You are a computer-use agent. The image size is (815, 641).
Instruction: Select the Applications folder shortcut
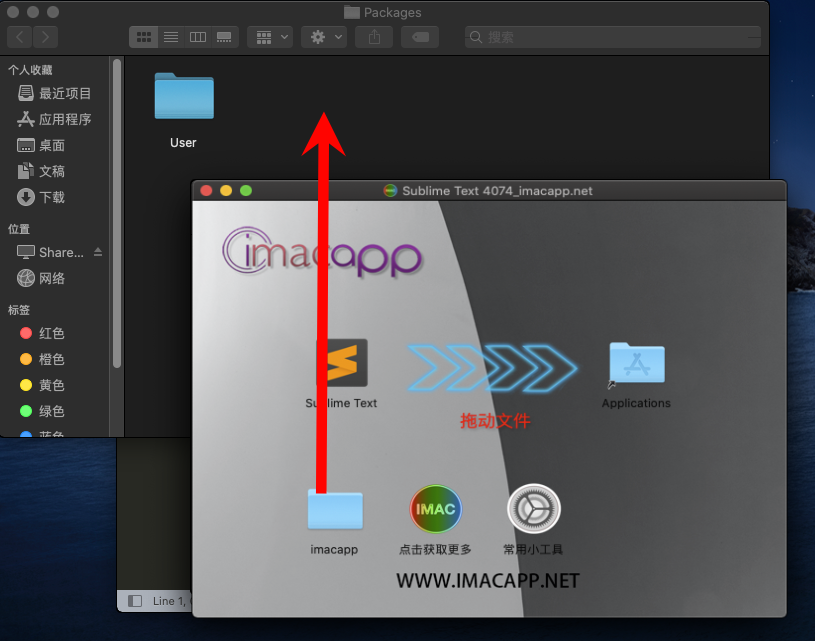click(637, 364)
